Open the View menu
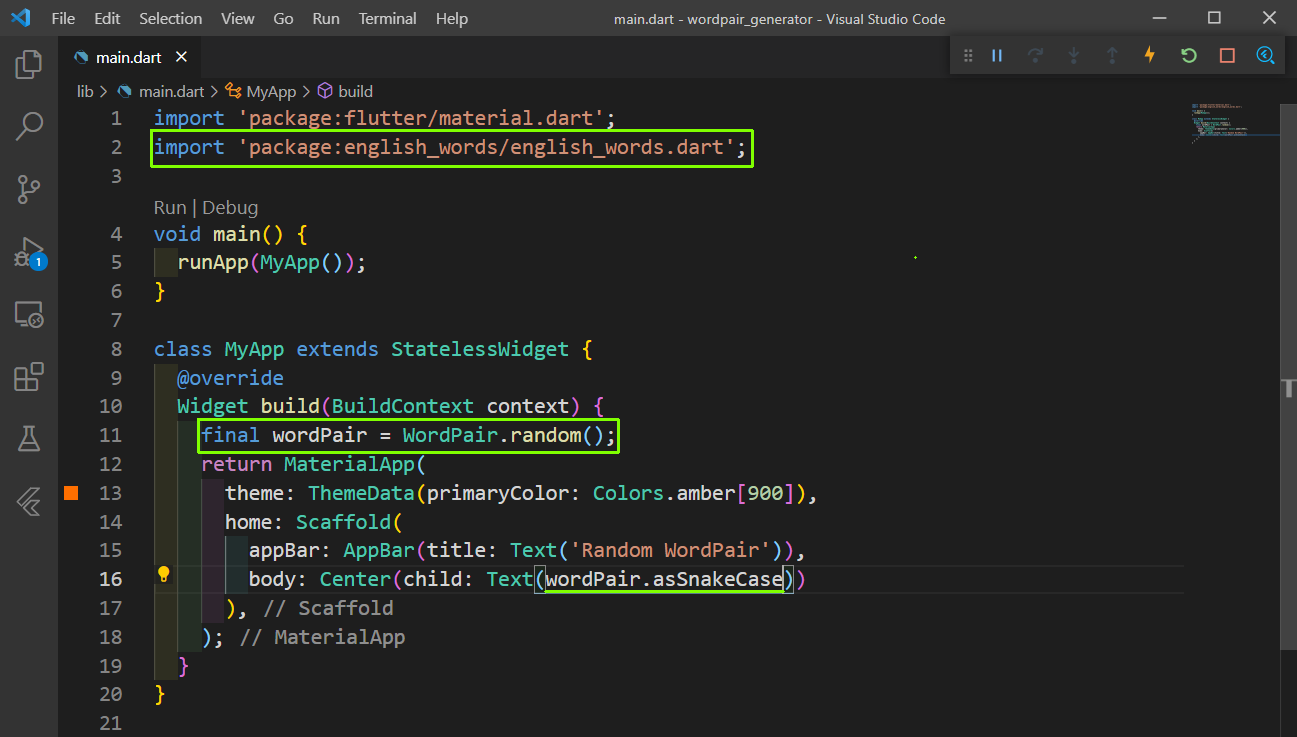This screenshot has width=1297, height=737. click(238, 19)
